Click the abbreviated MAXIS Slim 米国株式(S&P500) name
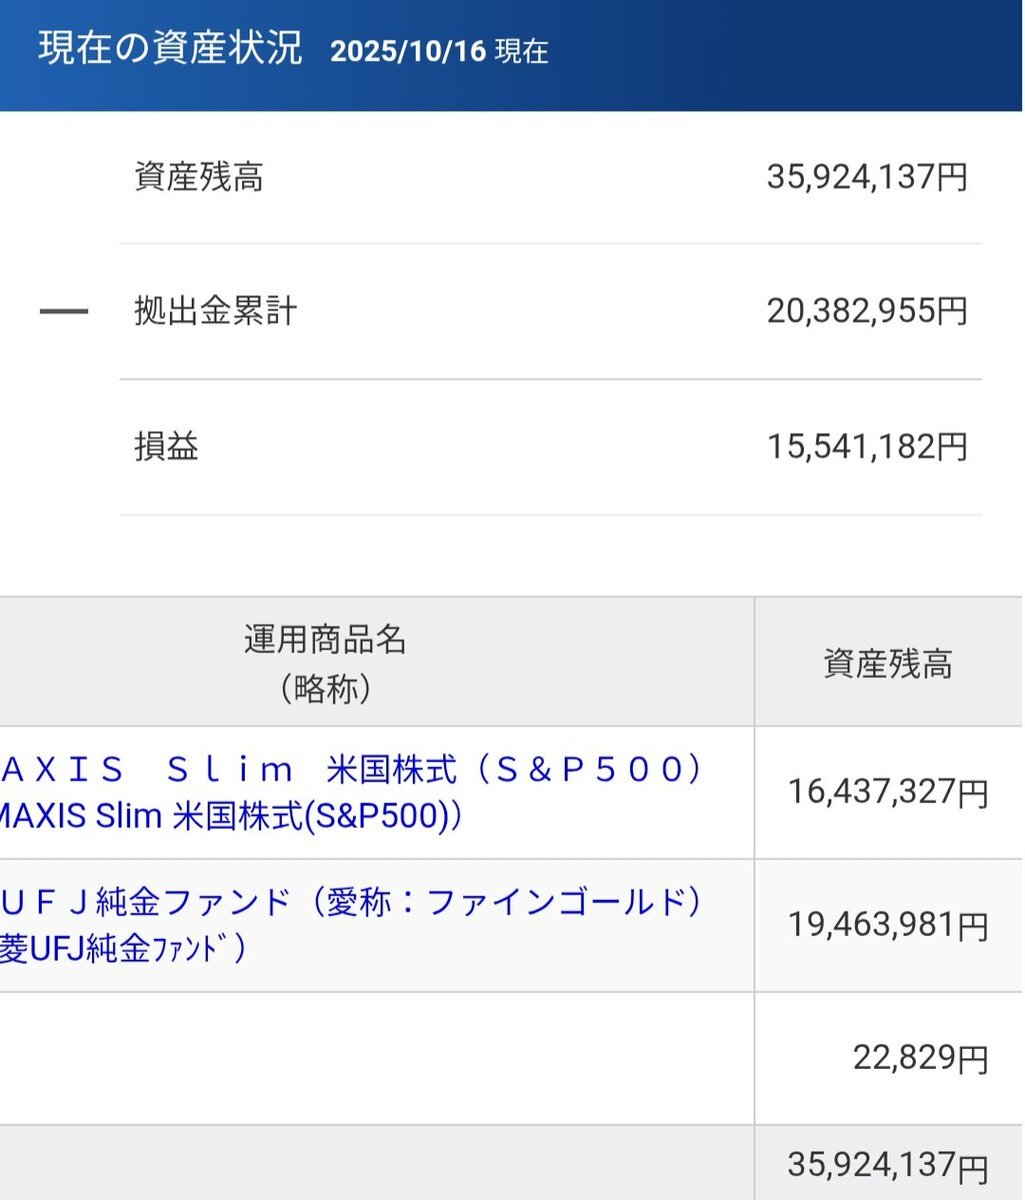Screen dimensions: 1025x1200 click(230, 817)
